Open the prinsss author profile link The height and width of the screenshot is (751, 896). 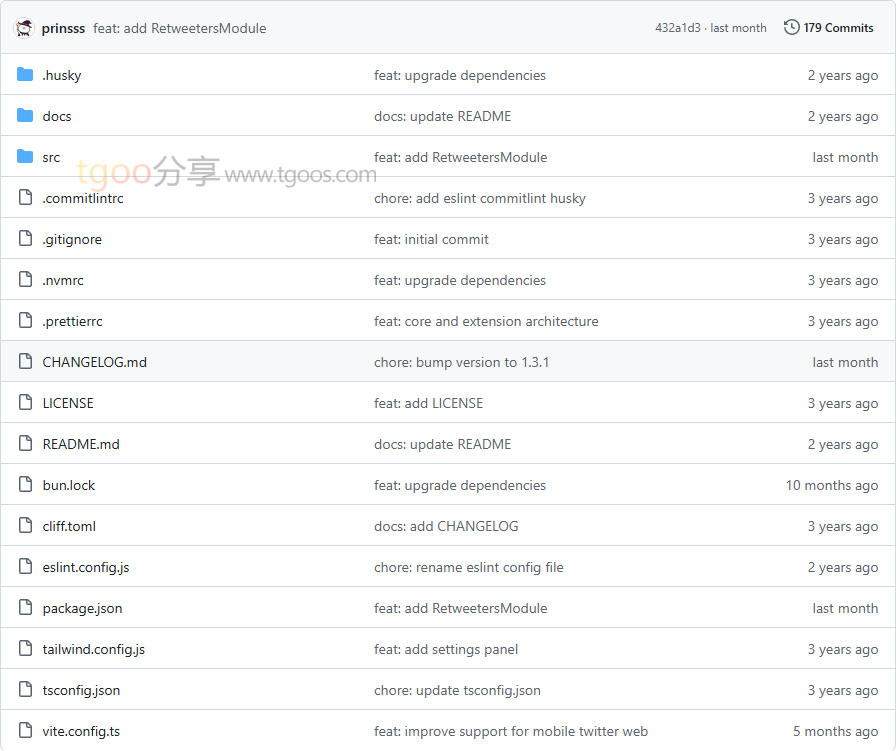63,28
